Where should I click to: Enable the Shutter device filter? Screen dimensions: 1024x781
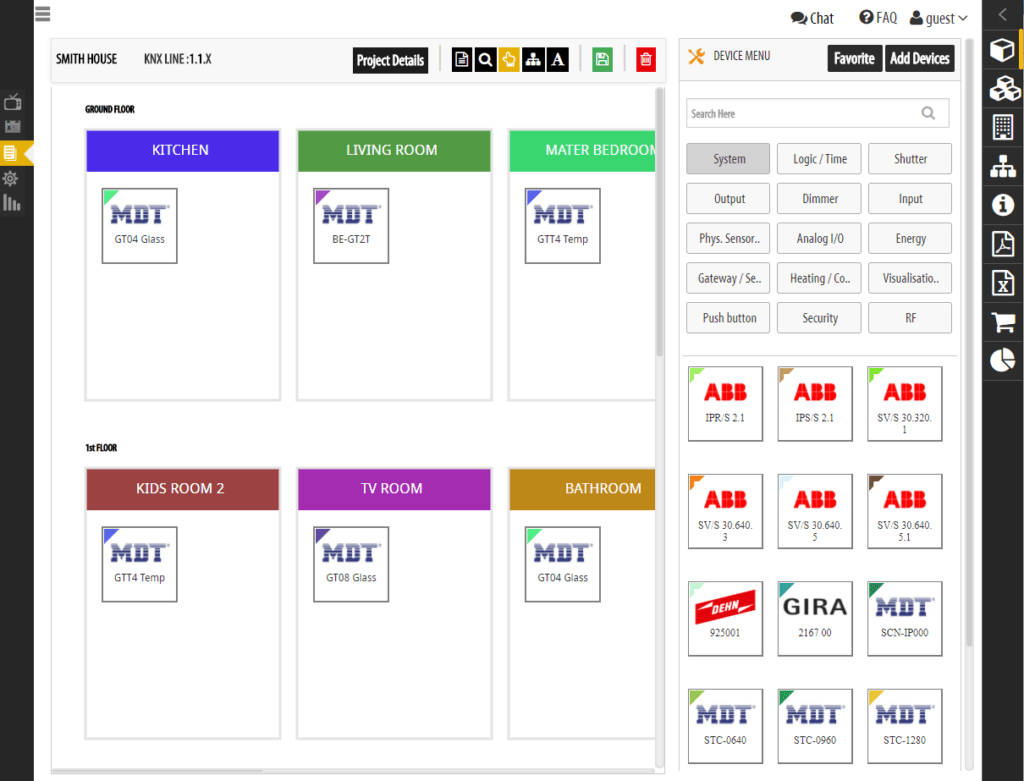(910, 158)
